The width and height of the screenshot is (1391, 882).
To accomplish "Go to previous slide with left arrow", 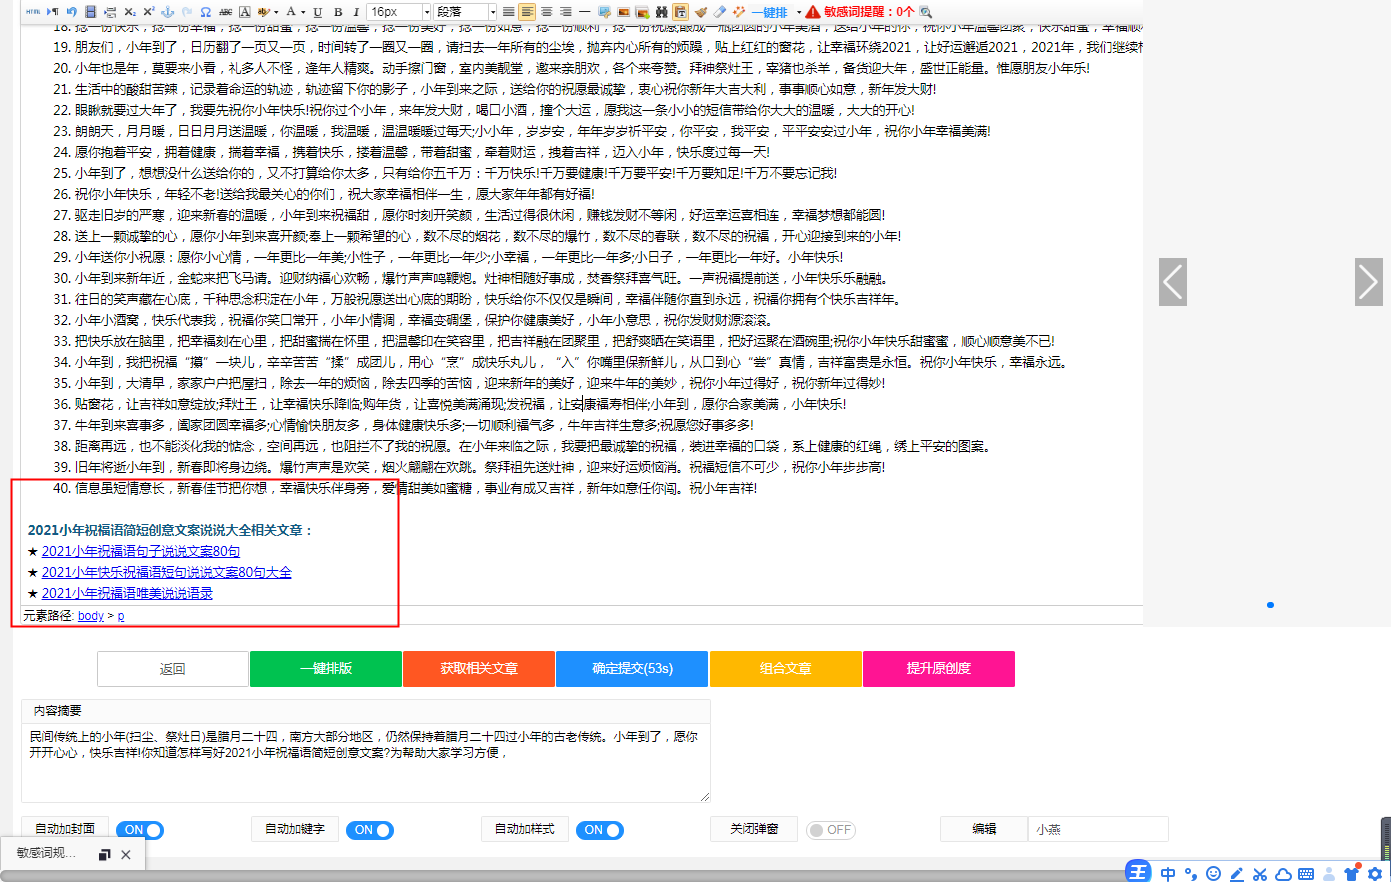I will pos(1173,281).
